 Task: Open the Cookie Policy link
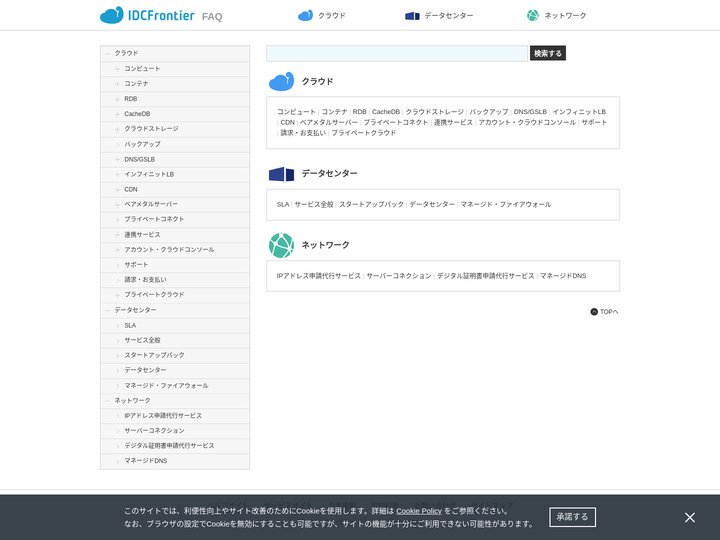419,511
